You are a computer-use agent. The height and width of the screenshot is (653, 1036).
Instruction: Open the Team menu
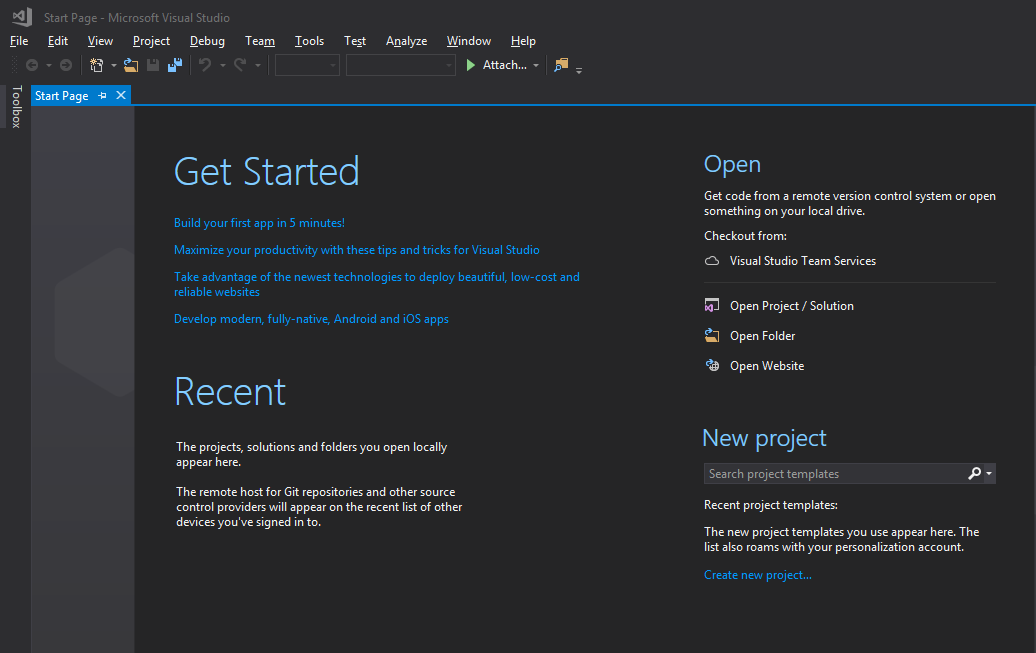point(260,41)
